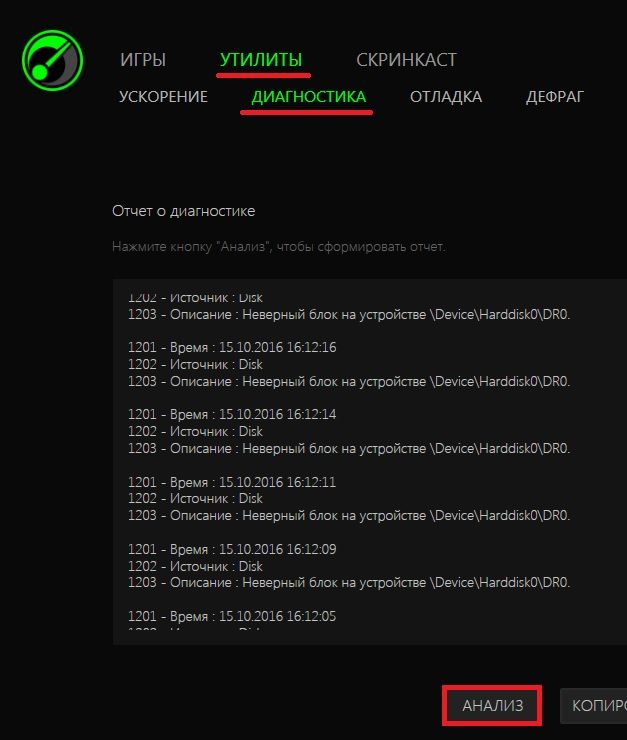Select the log line timed 16:12:14
The height and width of the screenshot is (740, 627).
(232, 414)
